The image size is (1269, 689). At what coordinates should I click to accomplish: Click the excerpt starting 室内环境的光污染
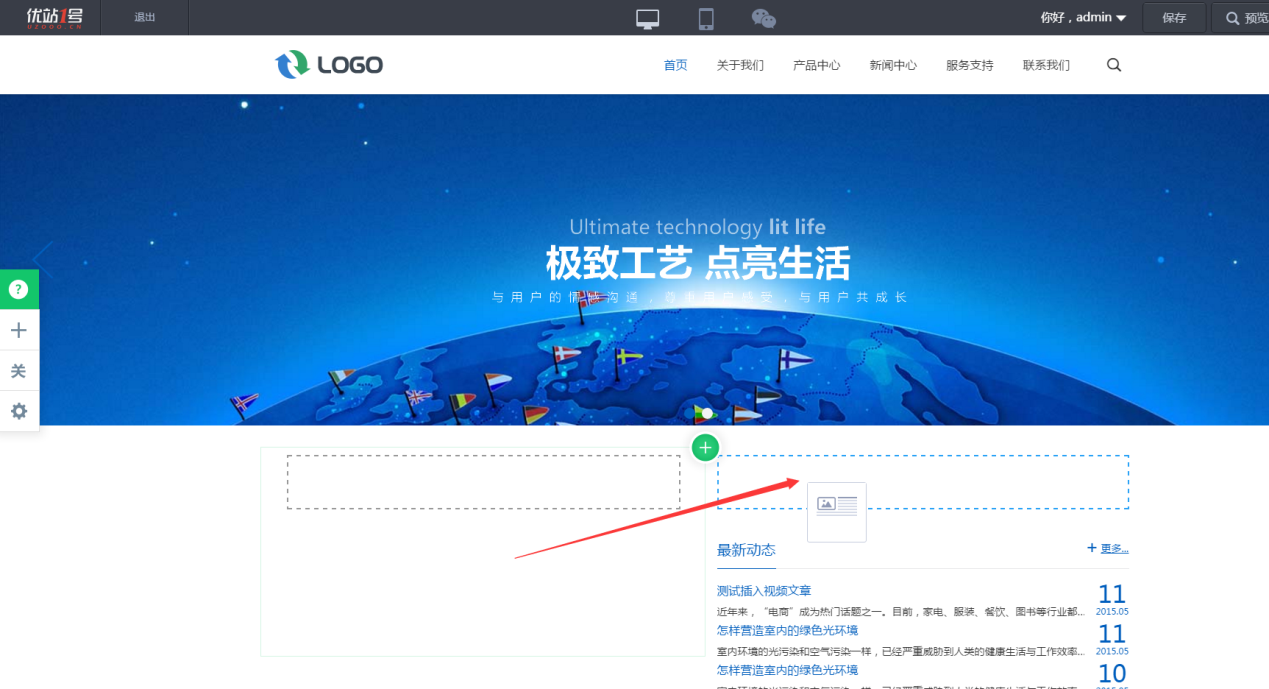901,651
